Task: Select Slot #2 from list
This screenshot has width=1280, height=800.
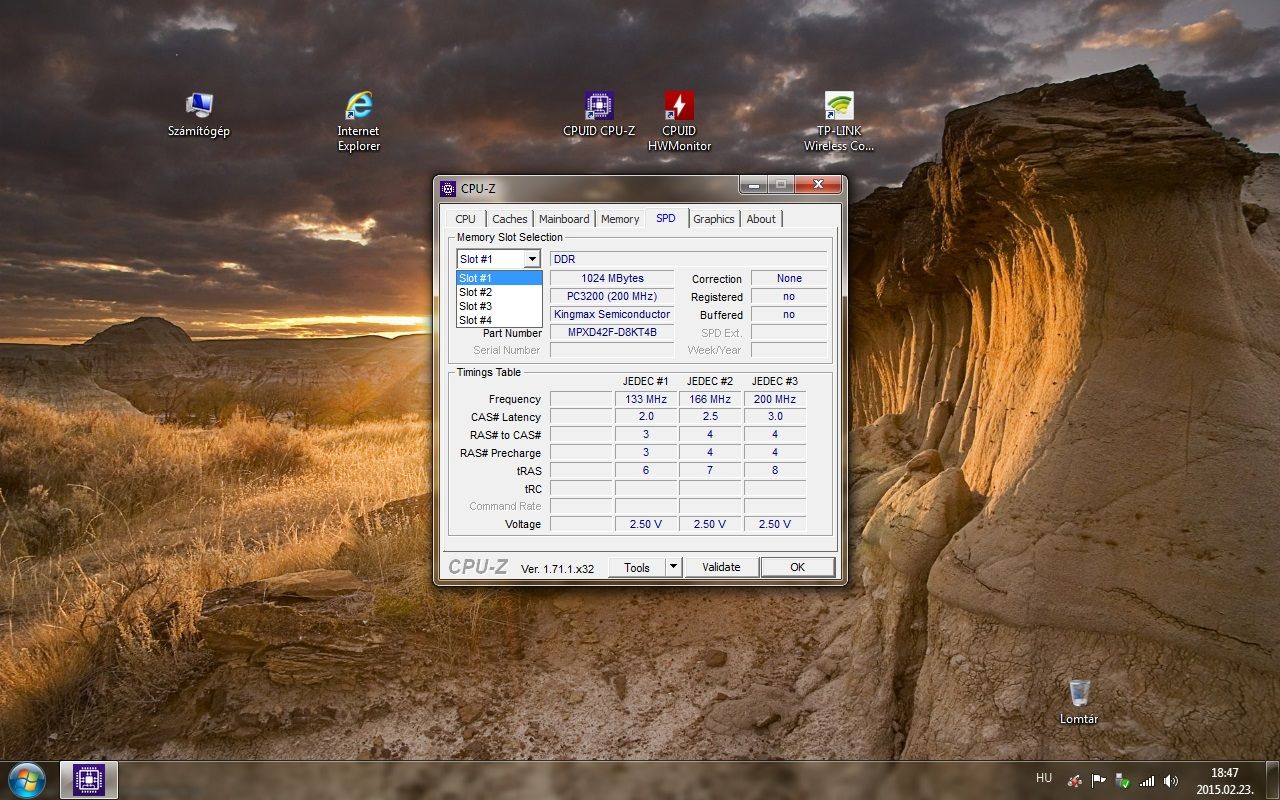Action: pyautogui.click(x=499, y=292)
